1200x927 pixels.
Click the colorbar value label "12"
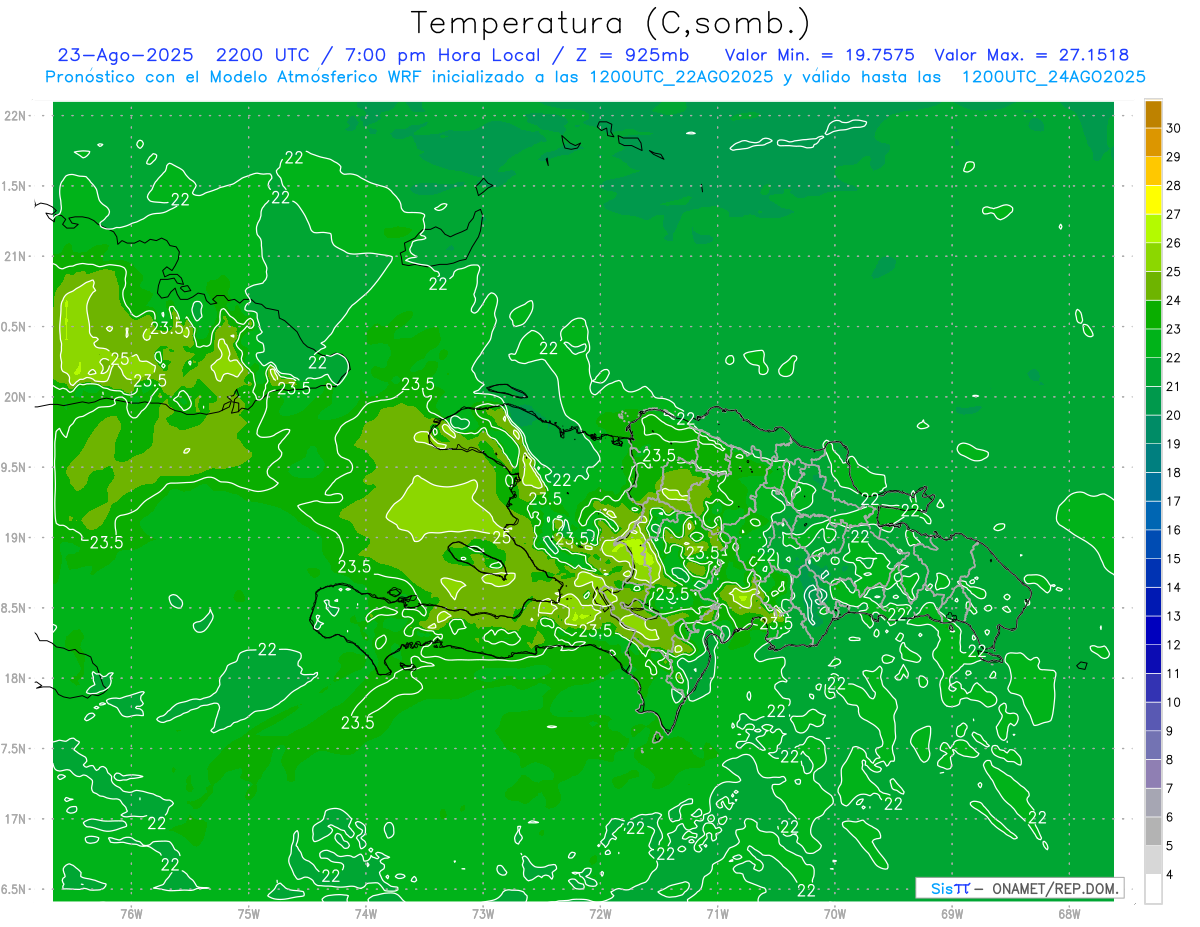coord(1174,645)
